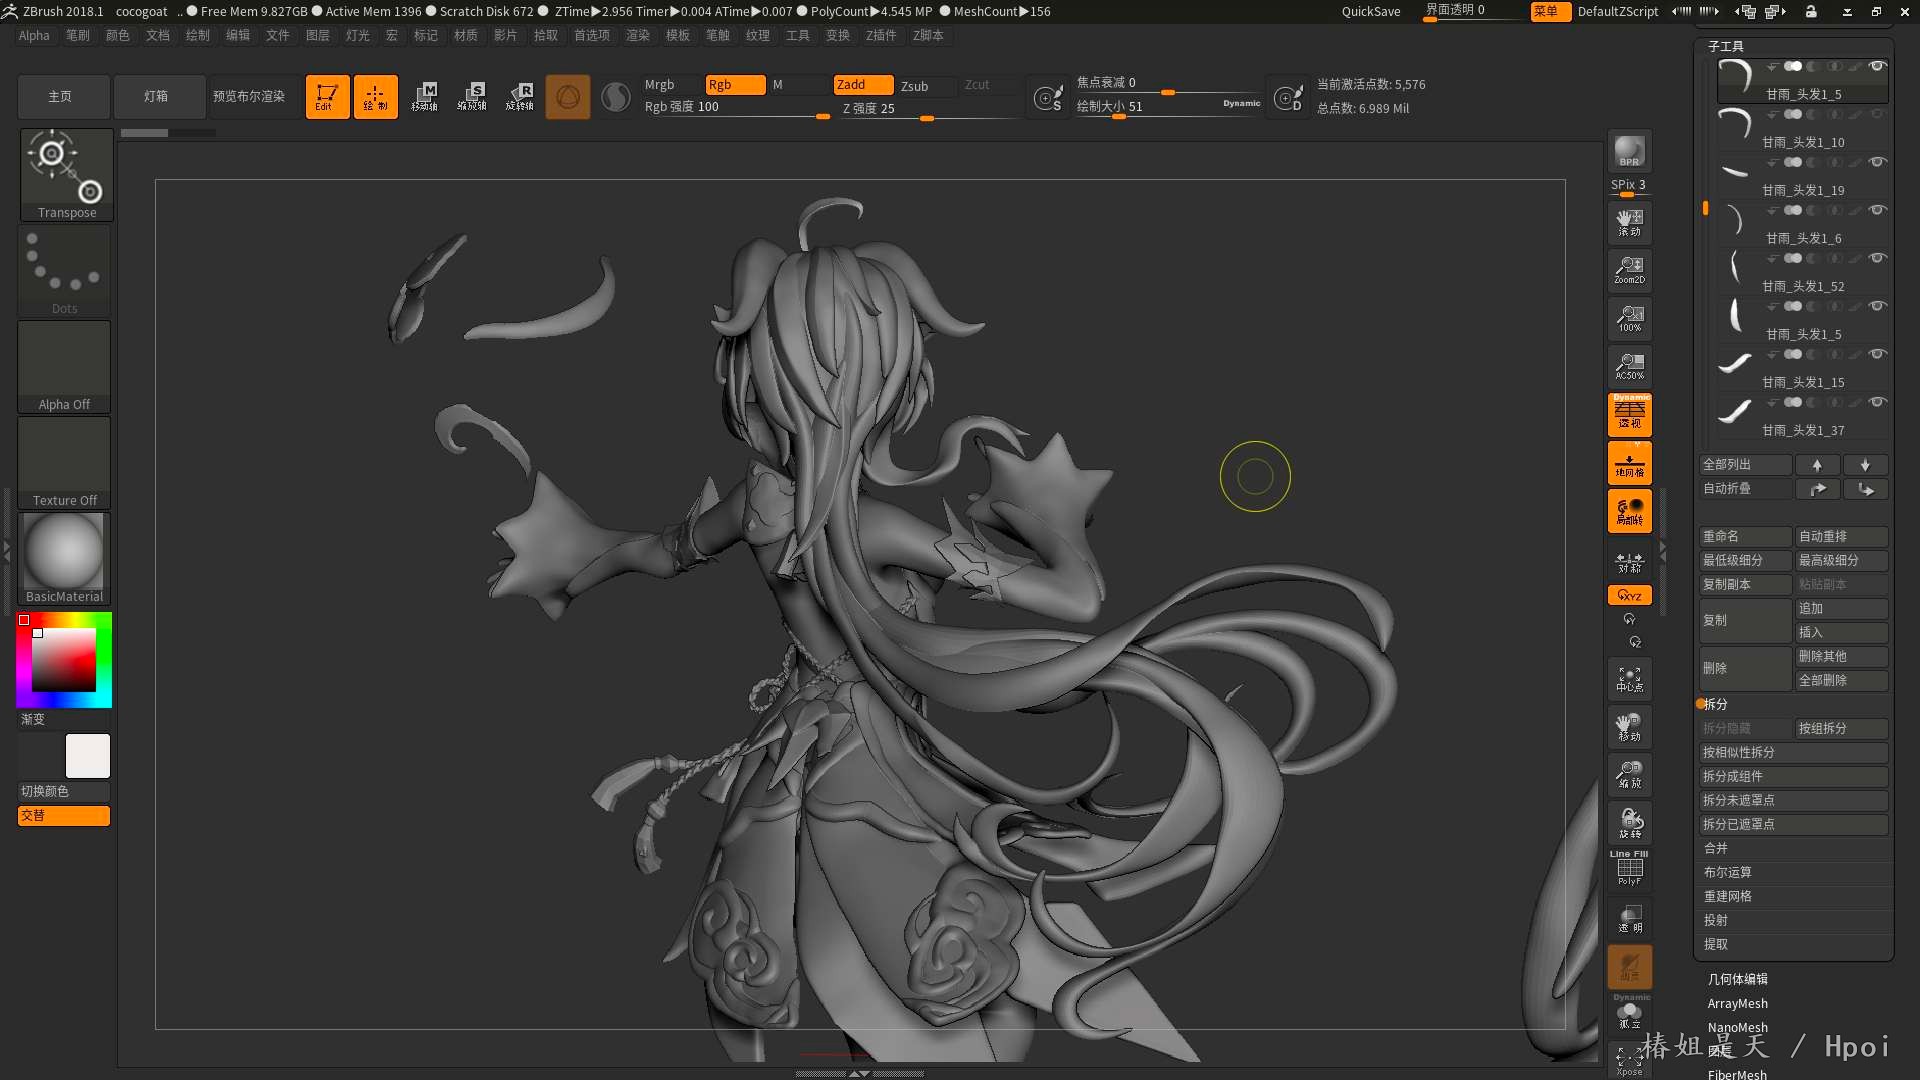The width and height of the screenshot is (1920, 1080).
Task: Toggle visibility of 甘雨_头发1_52 subtool
Action: [1878, 258]
